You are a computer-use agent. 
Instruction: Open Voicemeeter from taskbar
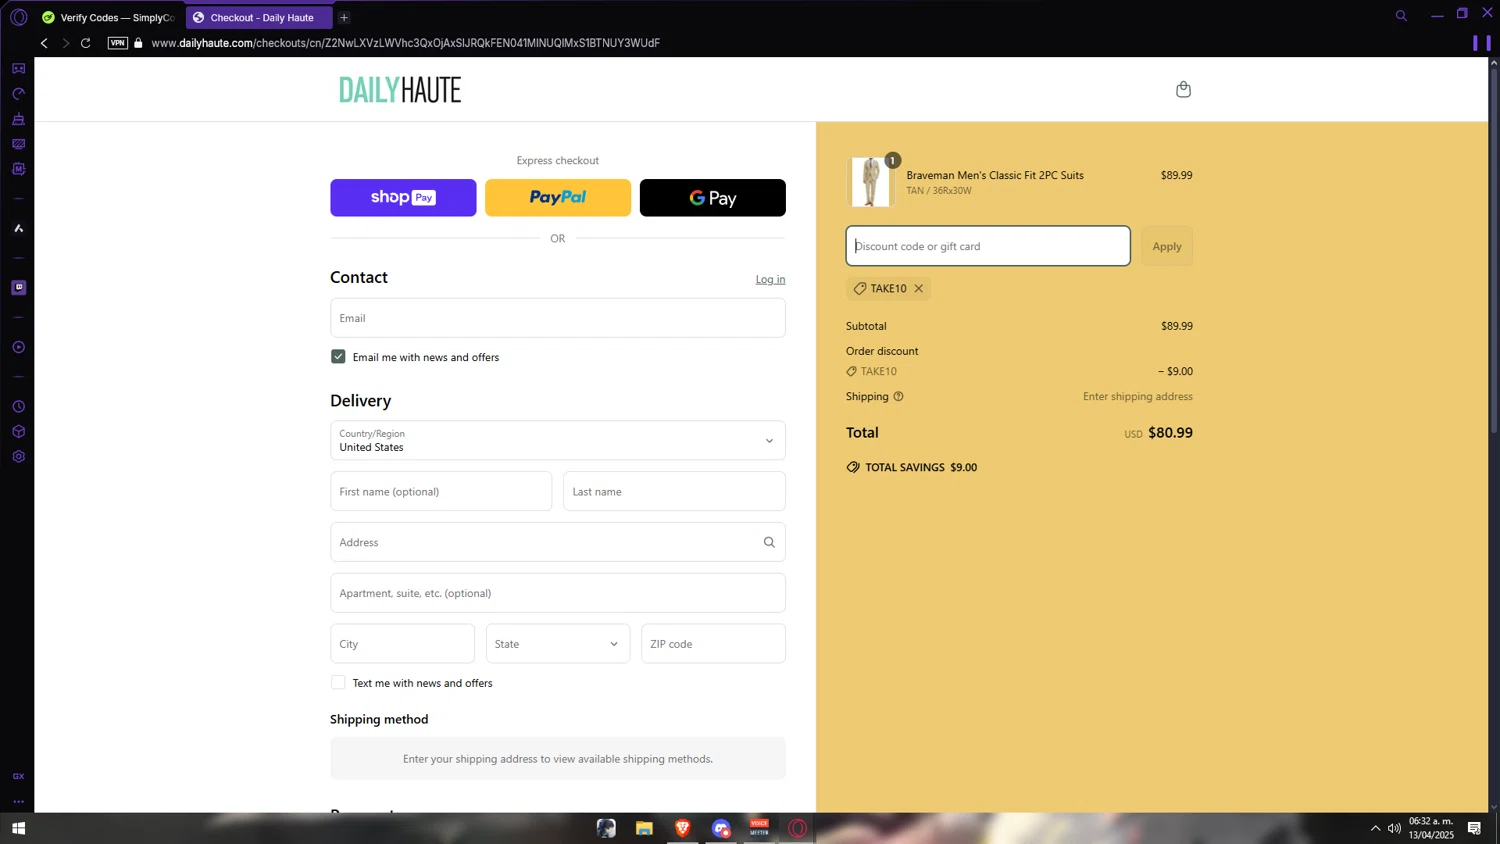point(759,828)
